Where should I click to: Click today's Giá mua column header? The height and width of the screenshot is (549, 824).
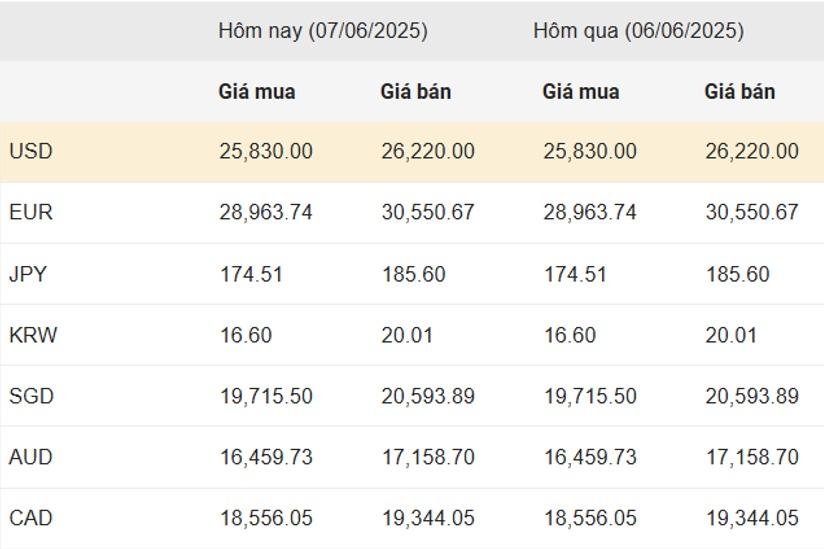[257, 91]
